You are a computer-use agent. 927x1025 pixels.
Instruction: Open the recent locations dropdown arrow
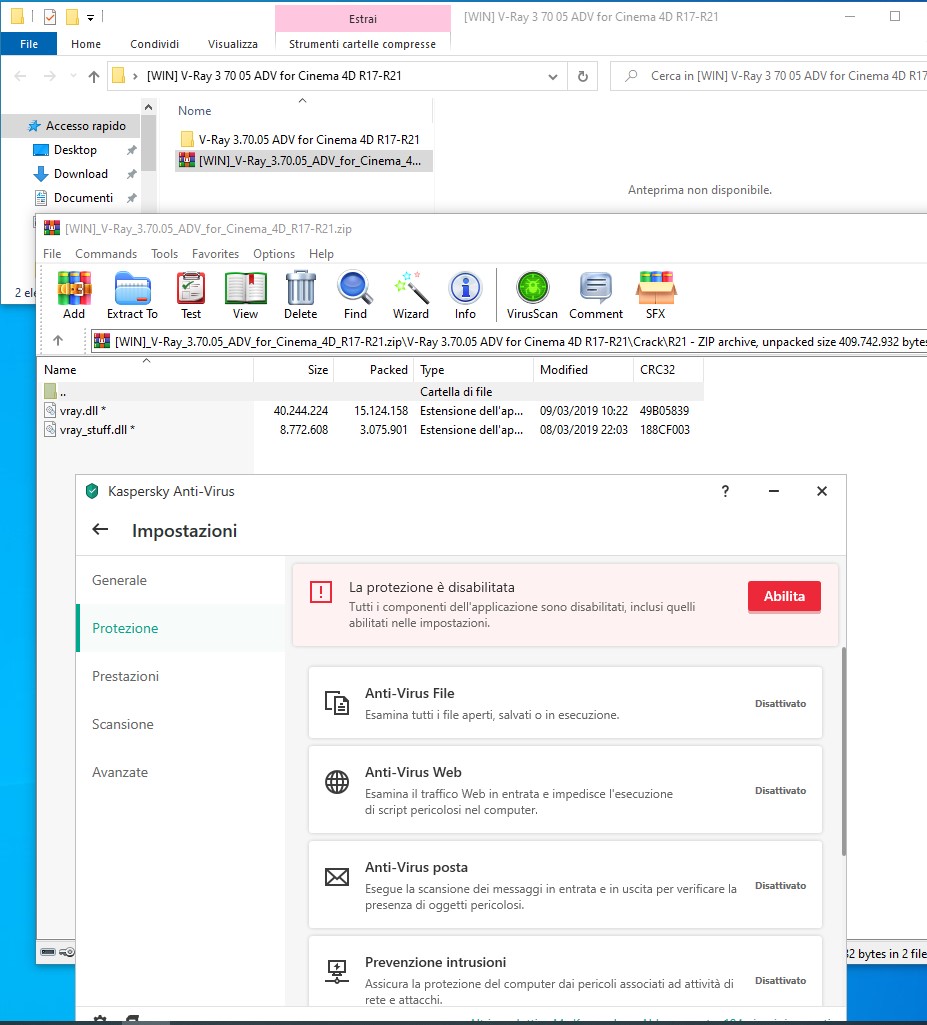pos(73,76)
